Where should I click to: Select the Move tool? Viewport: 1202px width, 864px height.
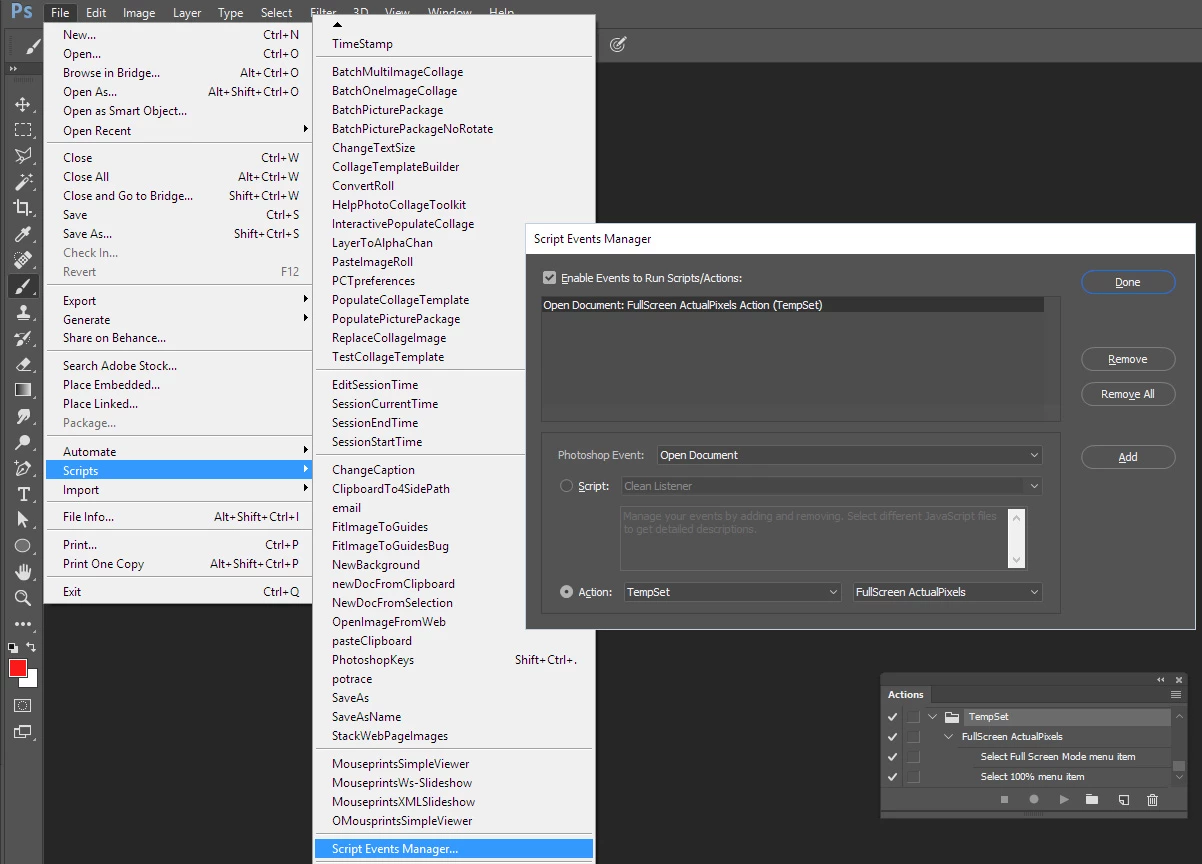pyautogui.click(x=22, y=104)
